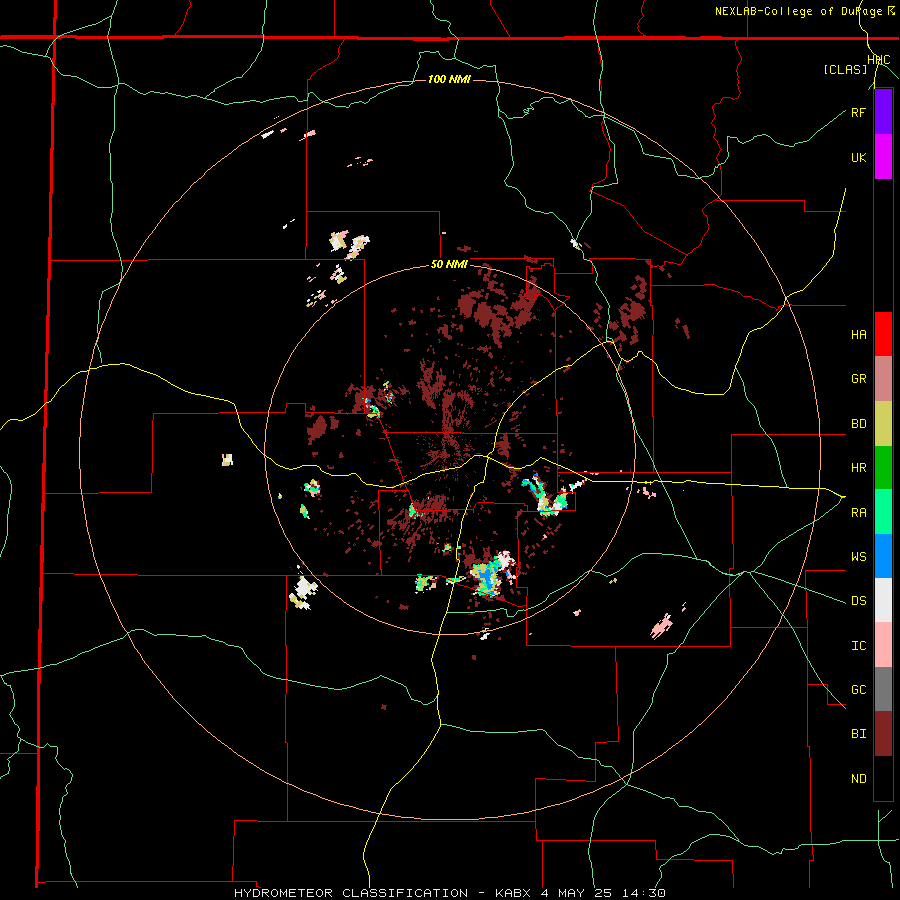
Task: Choose the blue WS legend swatch
Action: tap(883, 556)
